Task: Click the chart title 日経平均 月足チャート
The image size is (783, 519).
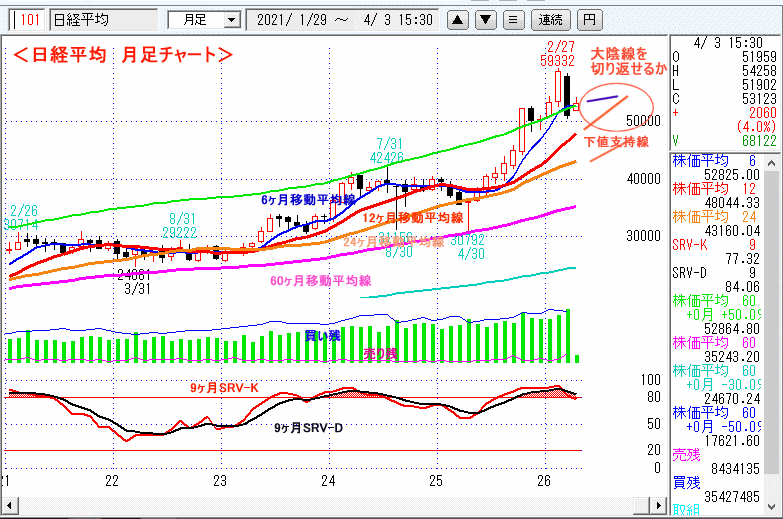Action: [122, 54]
